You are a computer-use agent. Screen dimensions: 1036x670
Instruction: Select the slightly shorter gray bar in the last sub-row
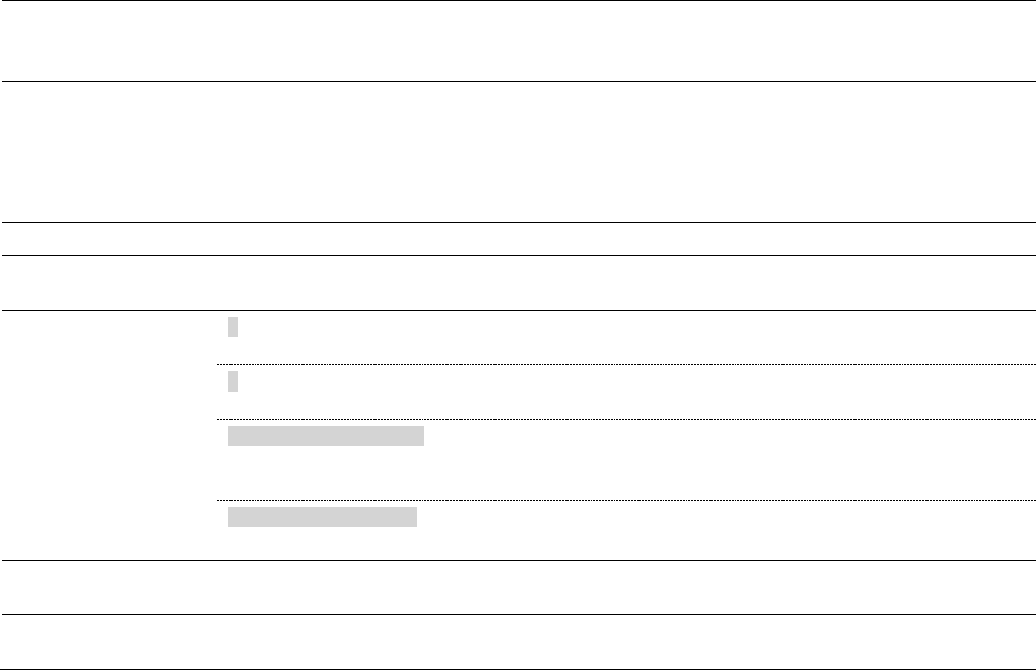[x=322, y=517]
